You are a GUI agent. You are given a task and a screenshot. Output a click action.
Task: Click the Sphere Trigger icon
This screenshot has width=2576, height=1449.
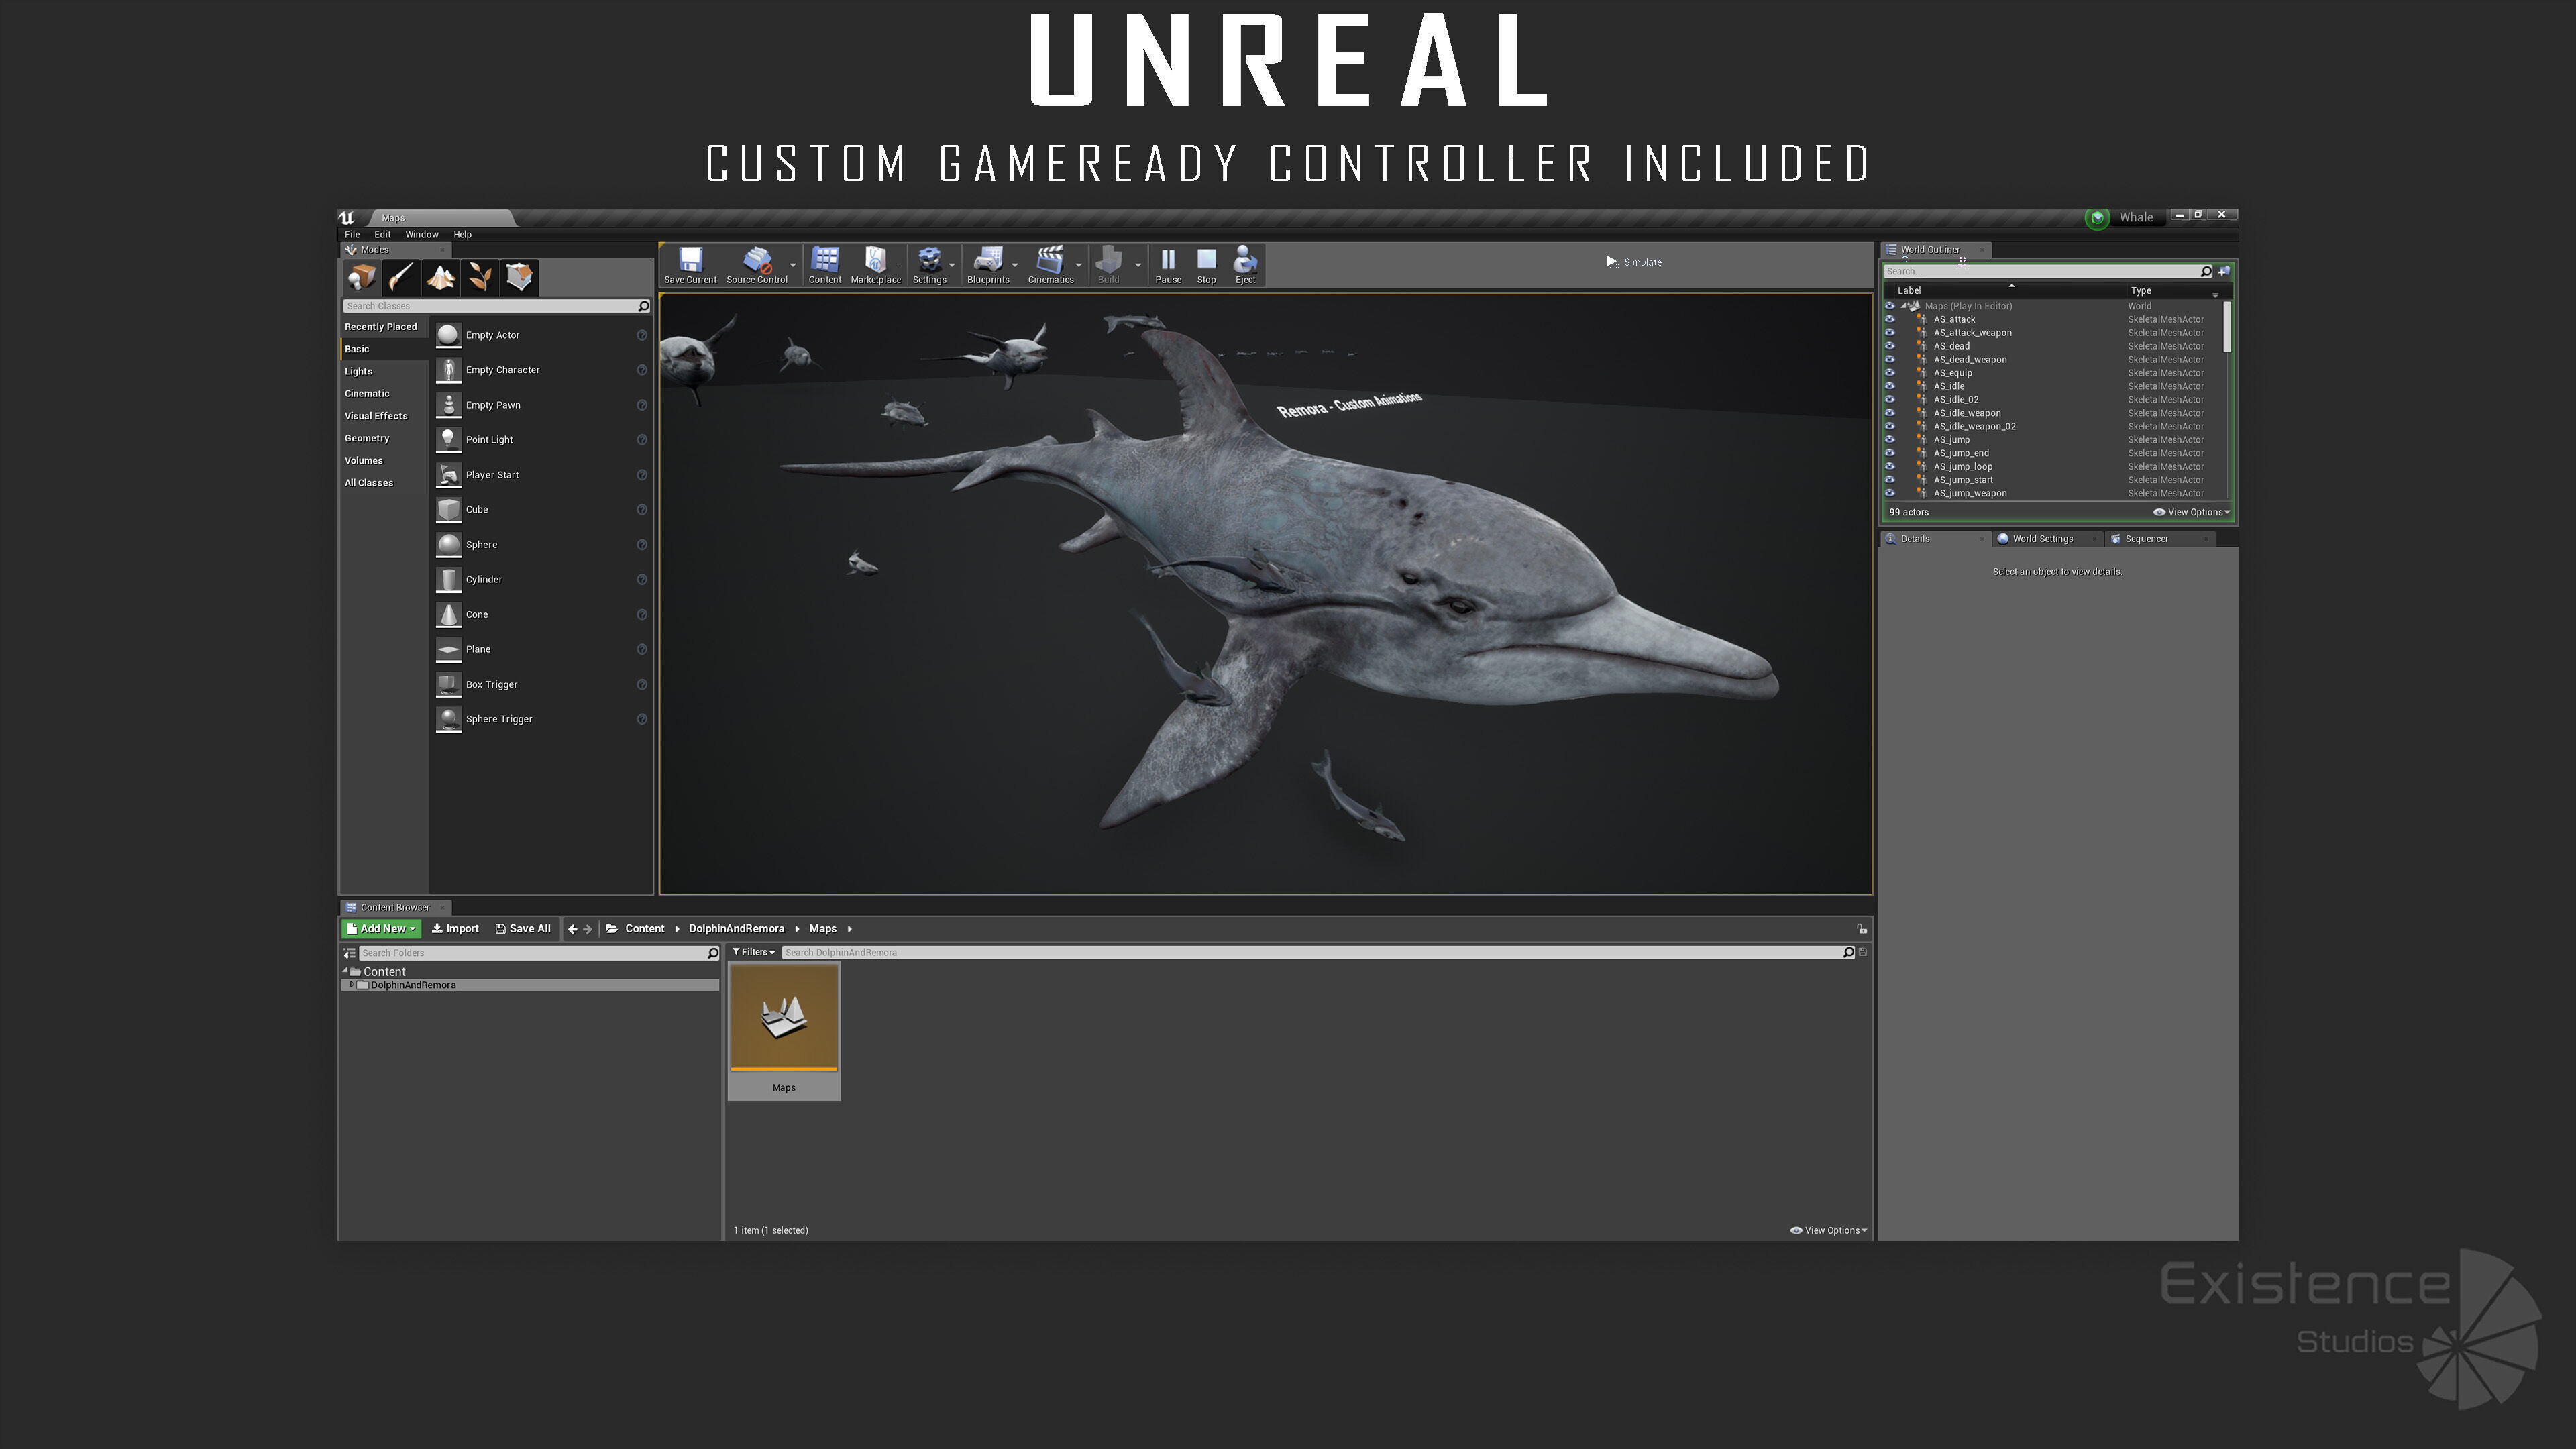(449, 720)
